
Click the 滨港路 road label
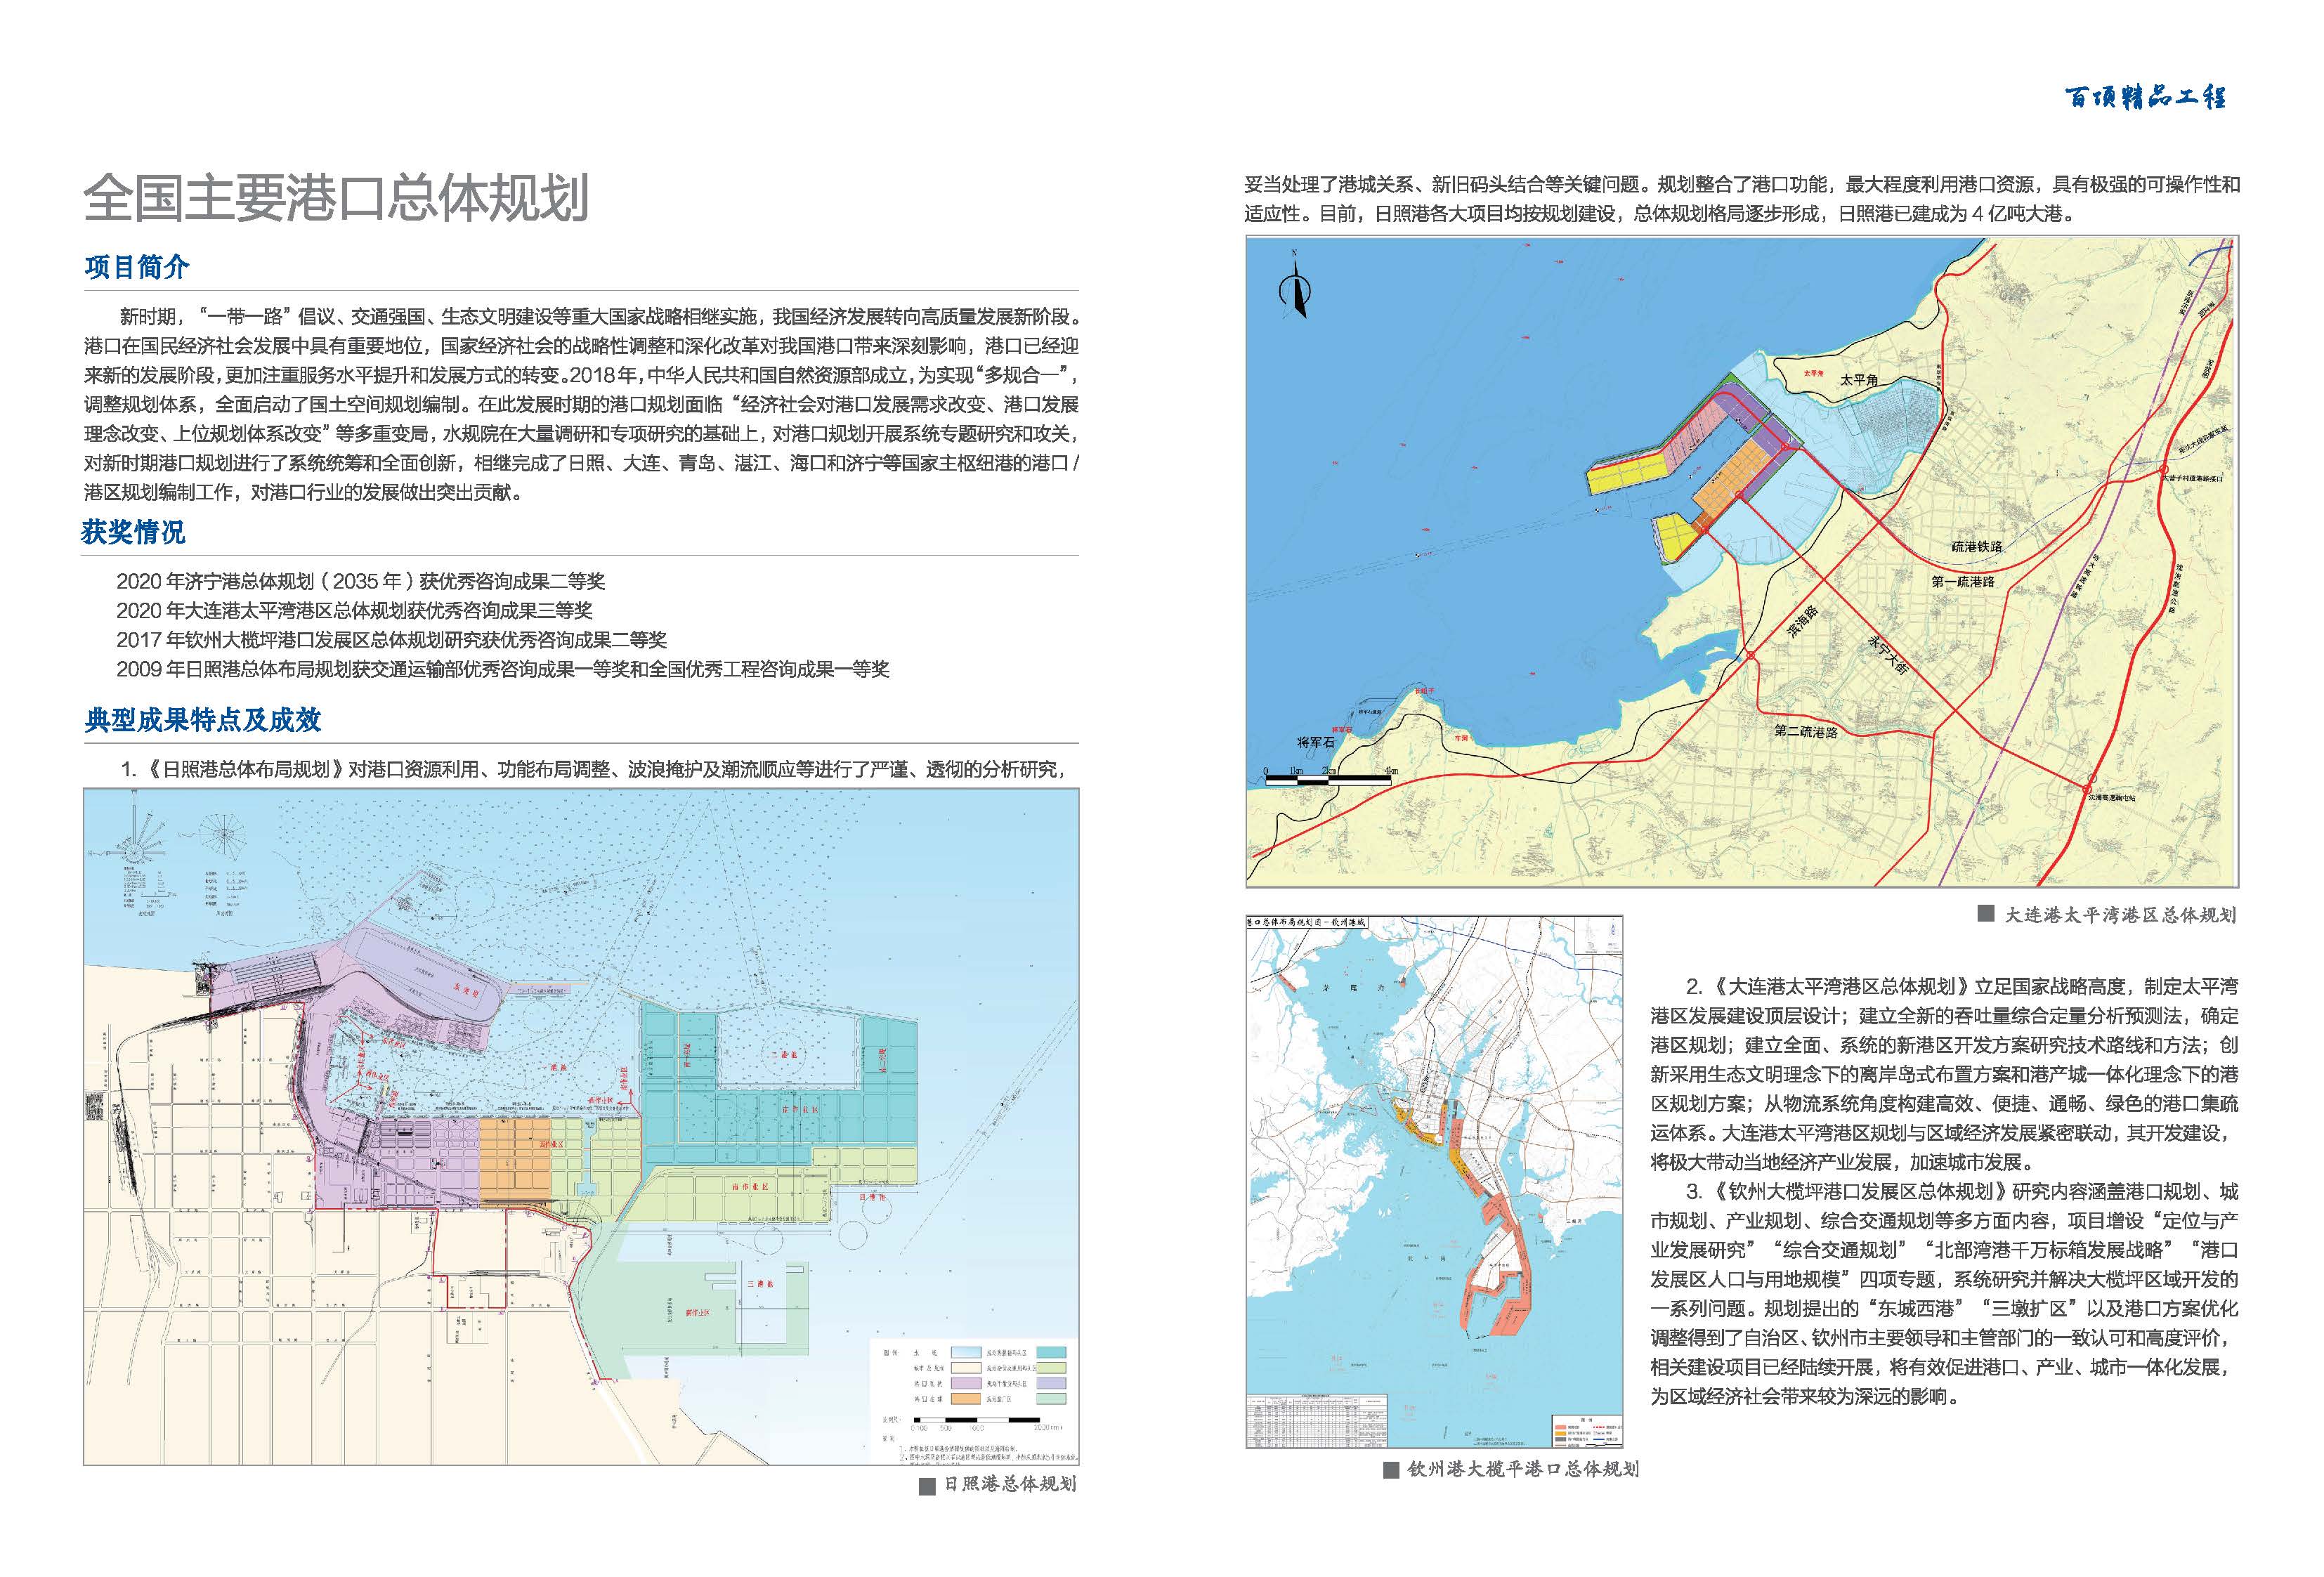[x=1803, y=622]
